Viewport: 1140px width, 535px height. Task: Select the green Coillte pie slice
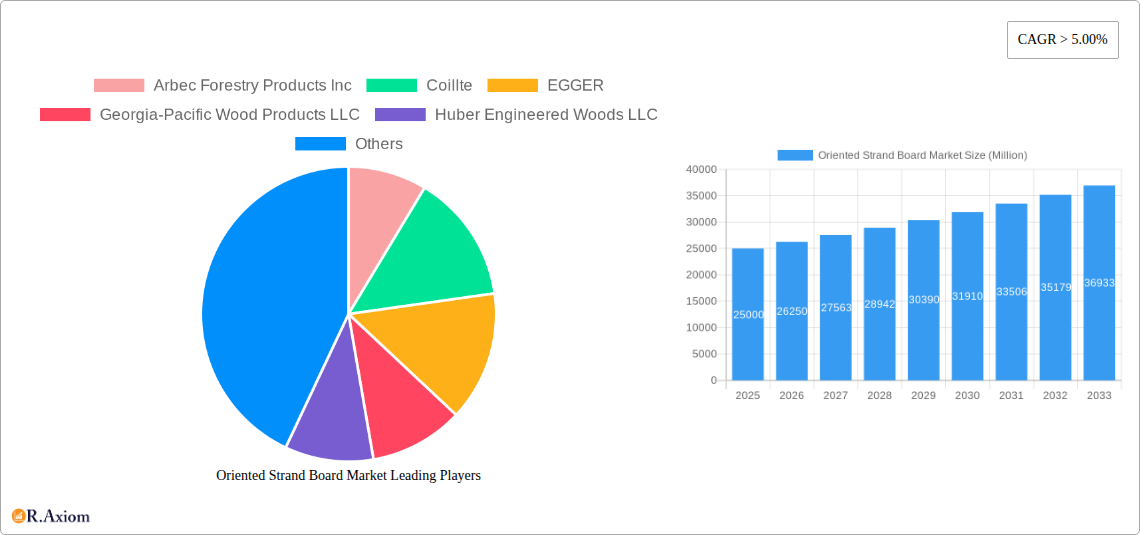[429, 251]
